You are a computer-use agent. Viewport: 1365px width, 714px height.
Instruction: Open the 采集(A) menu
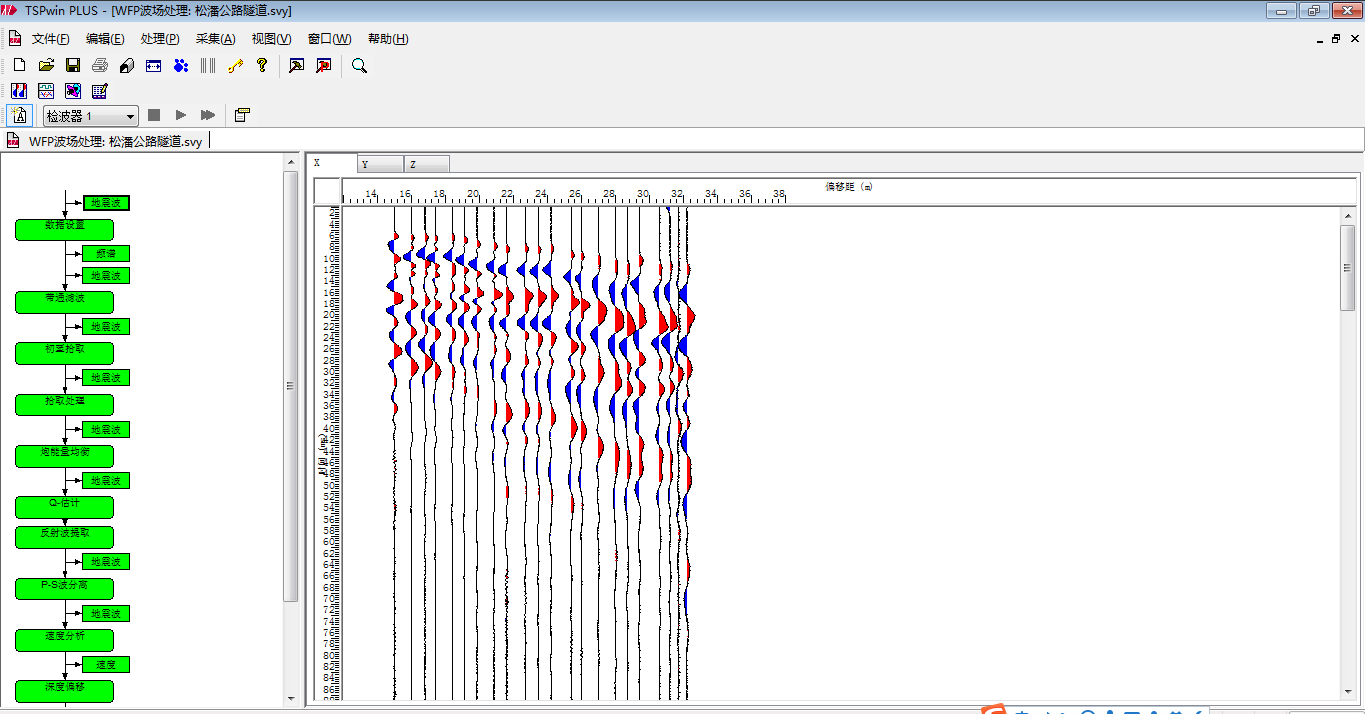click(x=215, y=39)
